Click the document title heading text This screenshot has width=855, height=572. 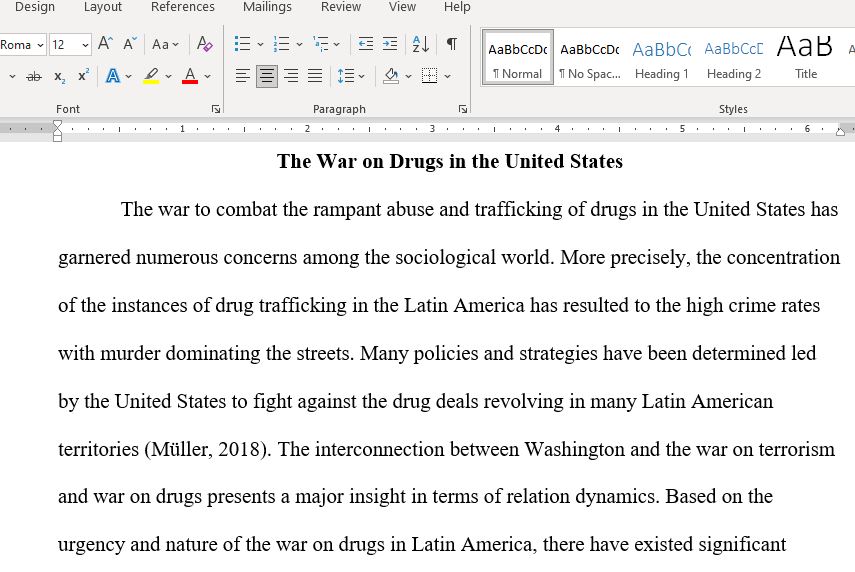(450, 161)
